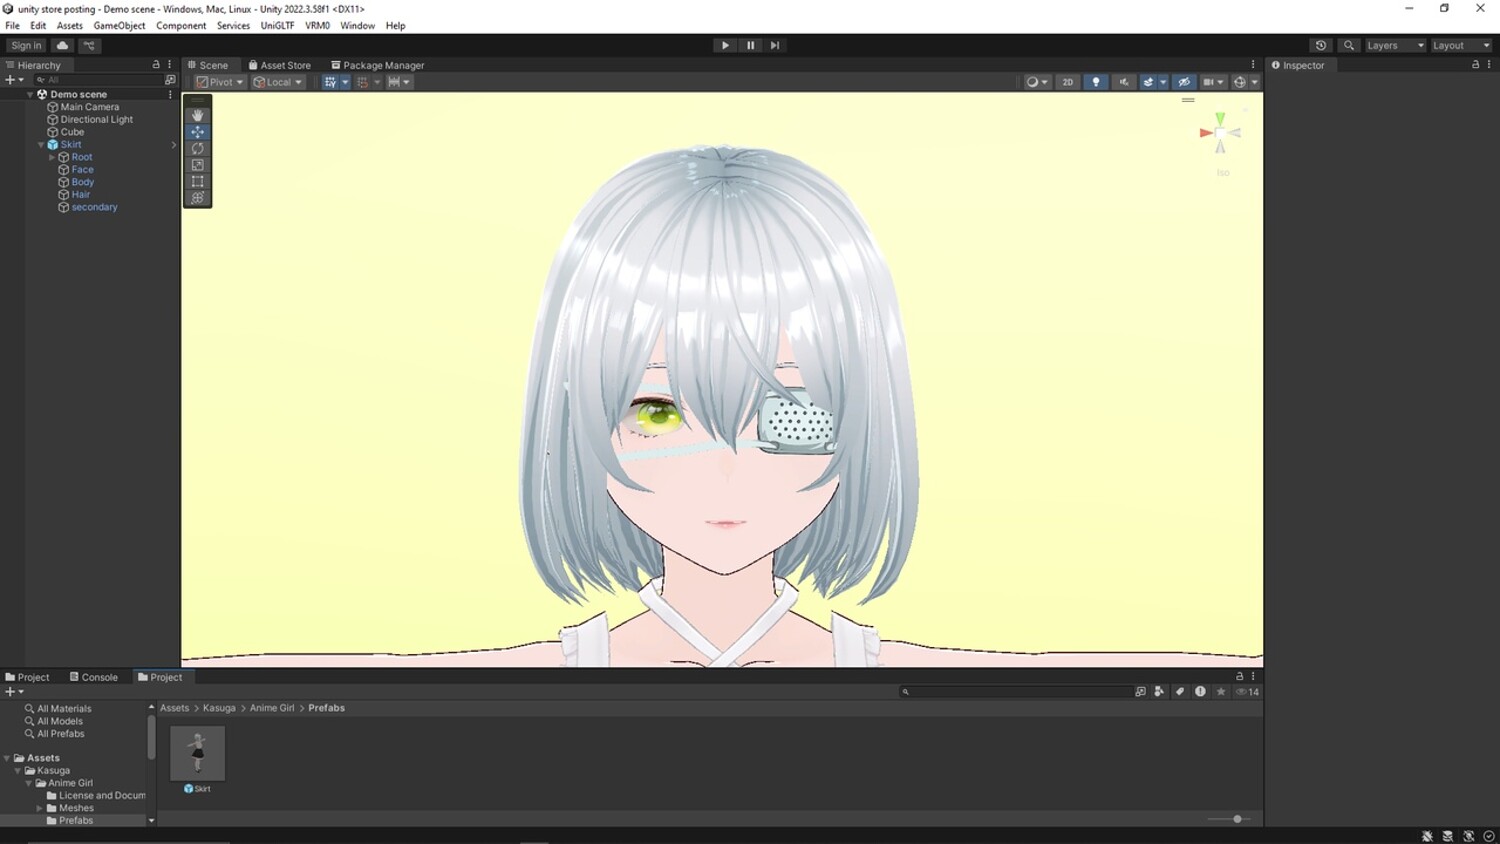The image size is (1500, 844).
Task: Toggle scene effects (skybox/fog) button
Action: coord(1148,82)
